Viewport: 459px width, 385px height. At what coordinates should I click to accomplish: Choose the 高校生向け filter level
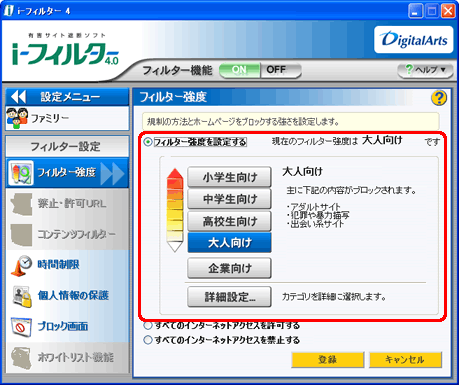[229, 221]
